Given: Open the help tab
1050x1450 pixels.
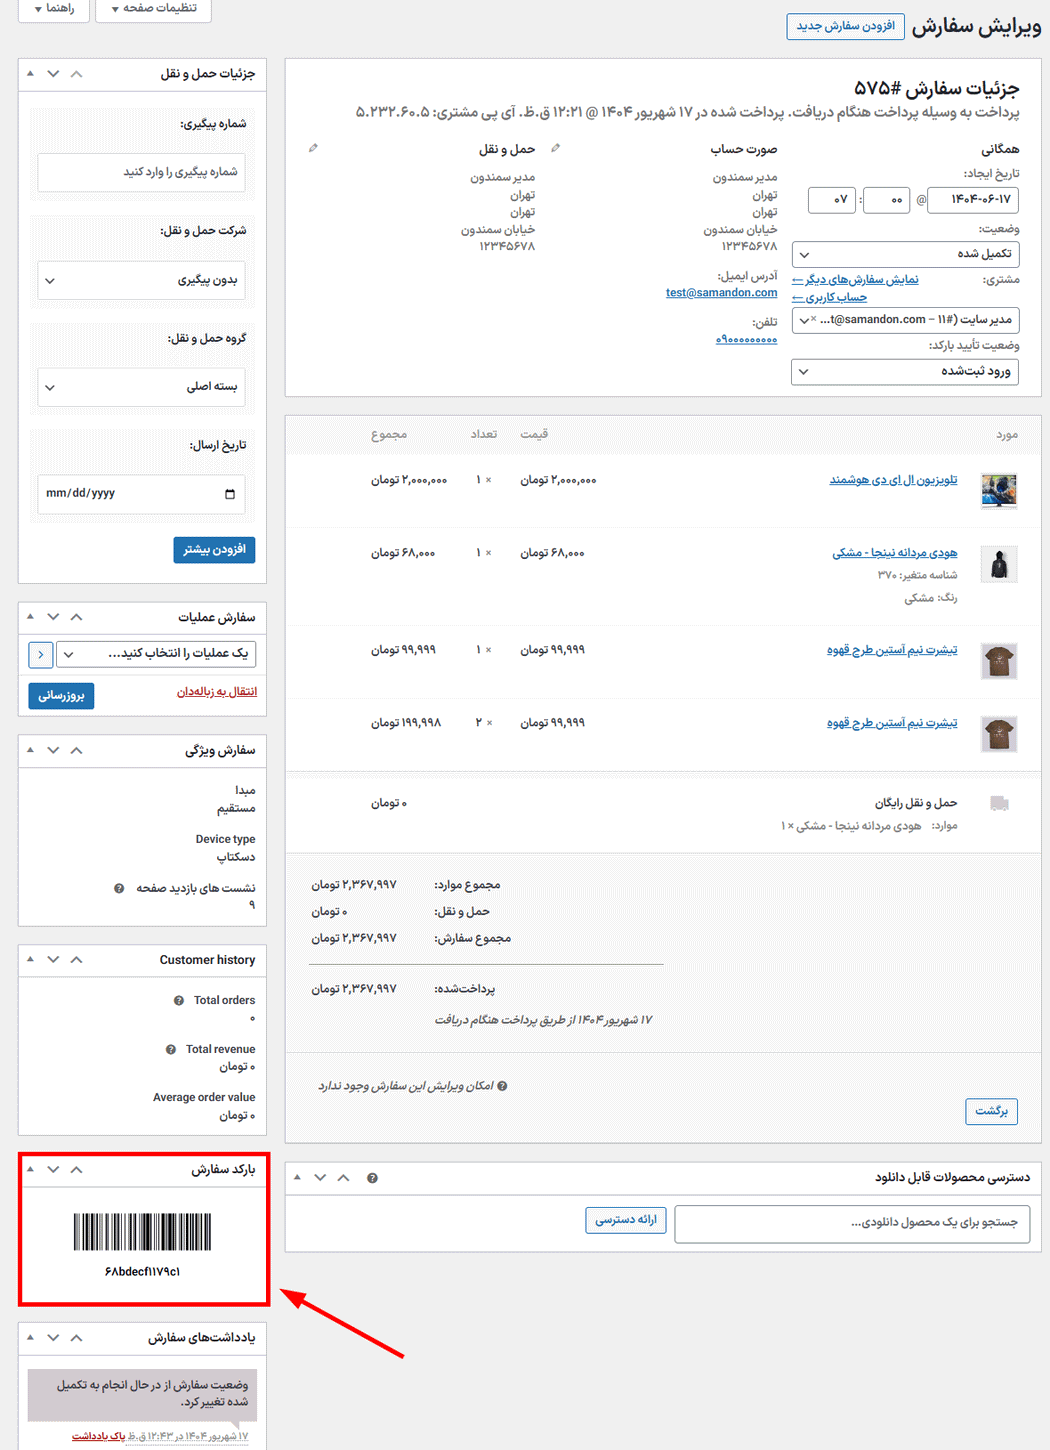Looking at the screenshot, I should (x=53, y=9).
